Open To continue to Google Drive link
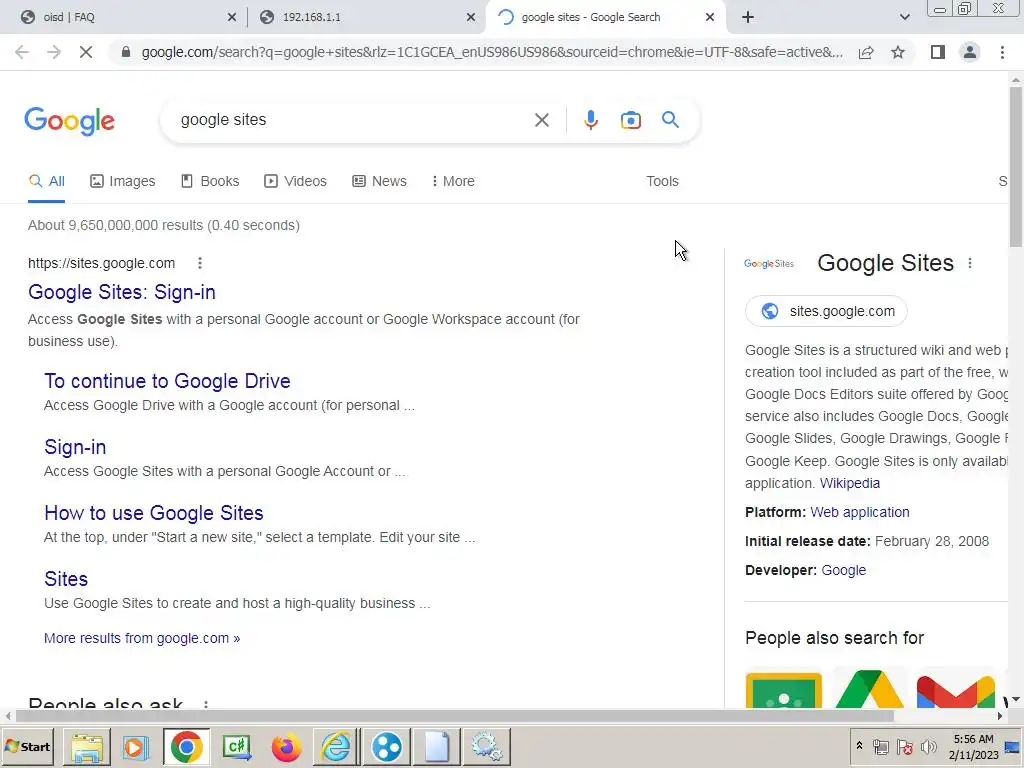 (167, 381)
